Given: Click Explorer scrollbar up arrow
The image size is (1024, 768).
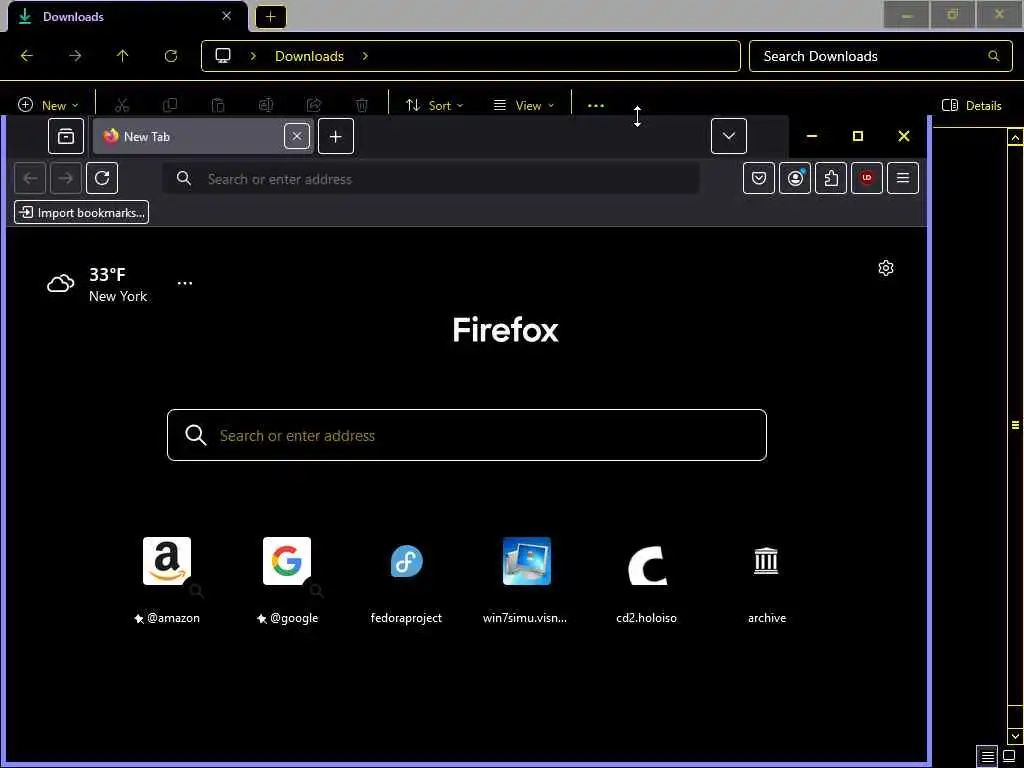Looking at the screenshot, I should [x=1015, y=137].
